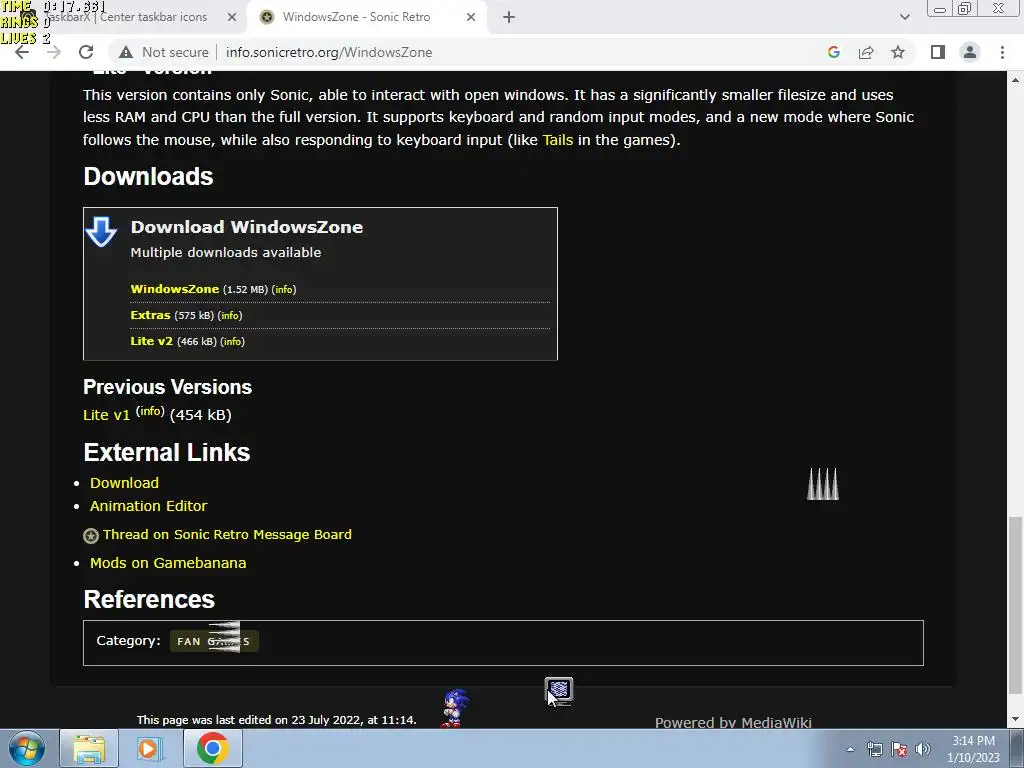Image resolution: width=1024 pixels, height=768 pixels.
Task: Open info link next to Lite v2
Action: [x=232, y=342]
